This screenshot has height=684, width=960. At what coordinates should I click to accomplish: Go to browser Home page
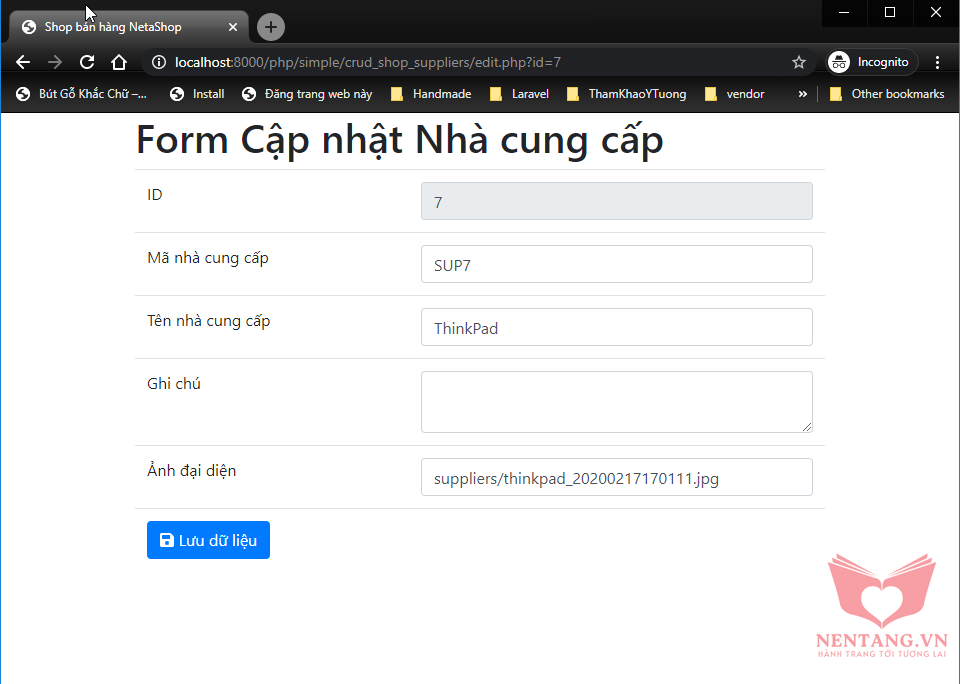click(x=118, y=62)
